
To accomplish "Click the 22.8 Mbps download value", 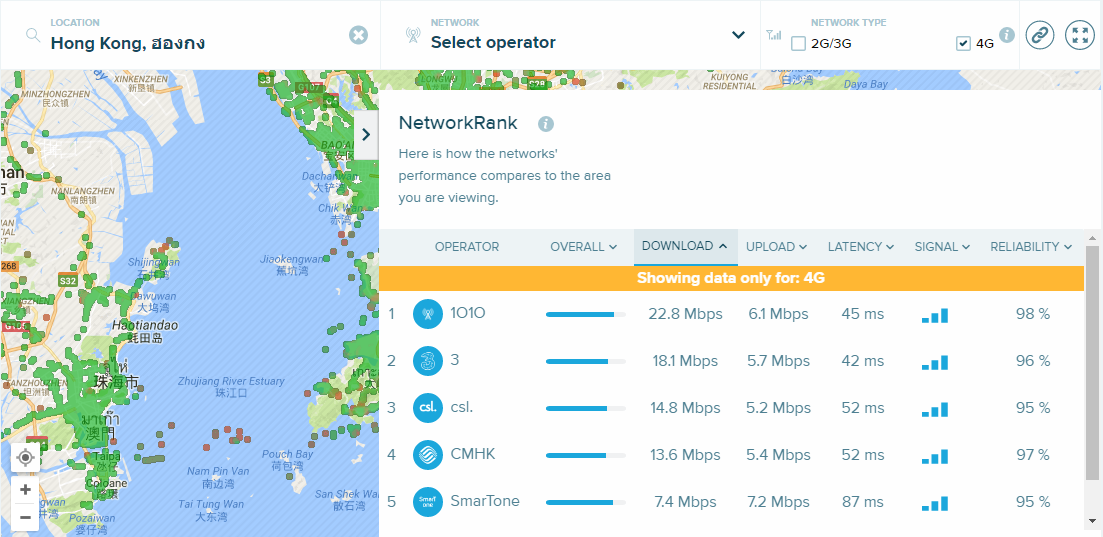I will click(685, 314).
